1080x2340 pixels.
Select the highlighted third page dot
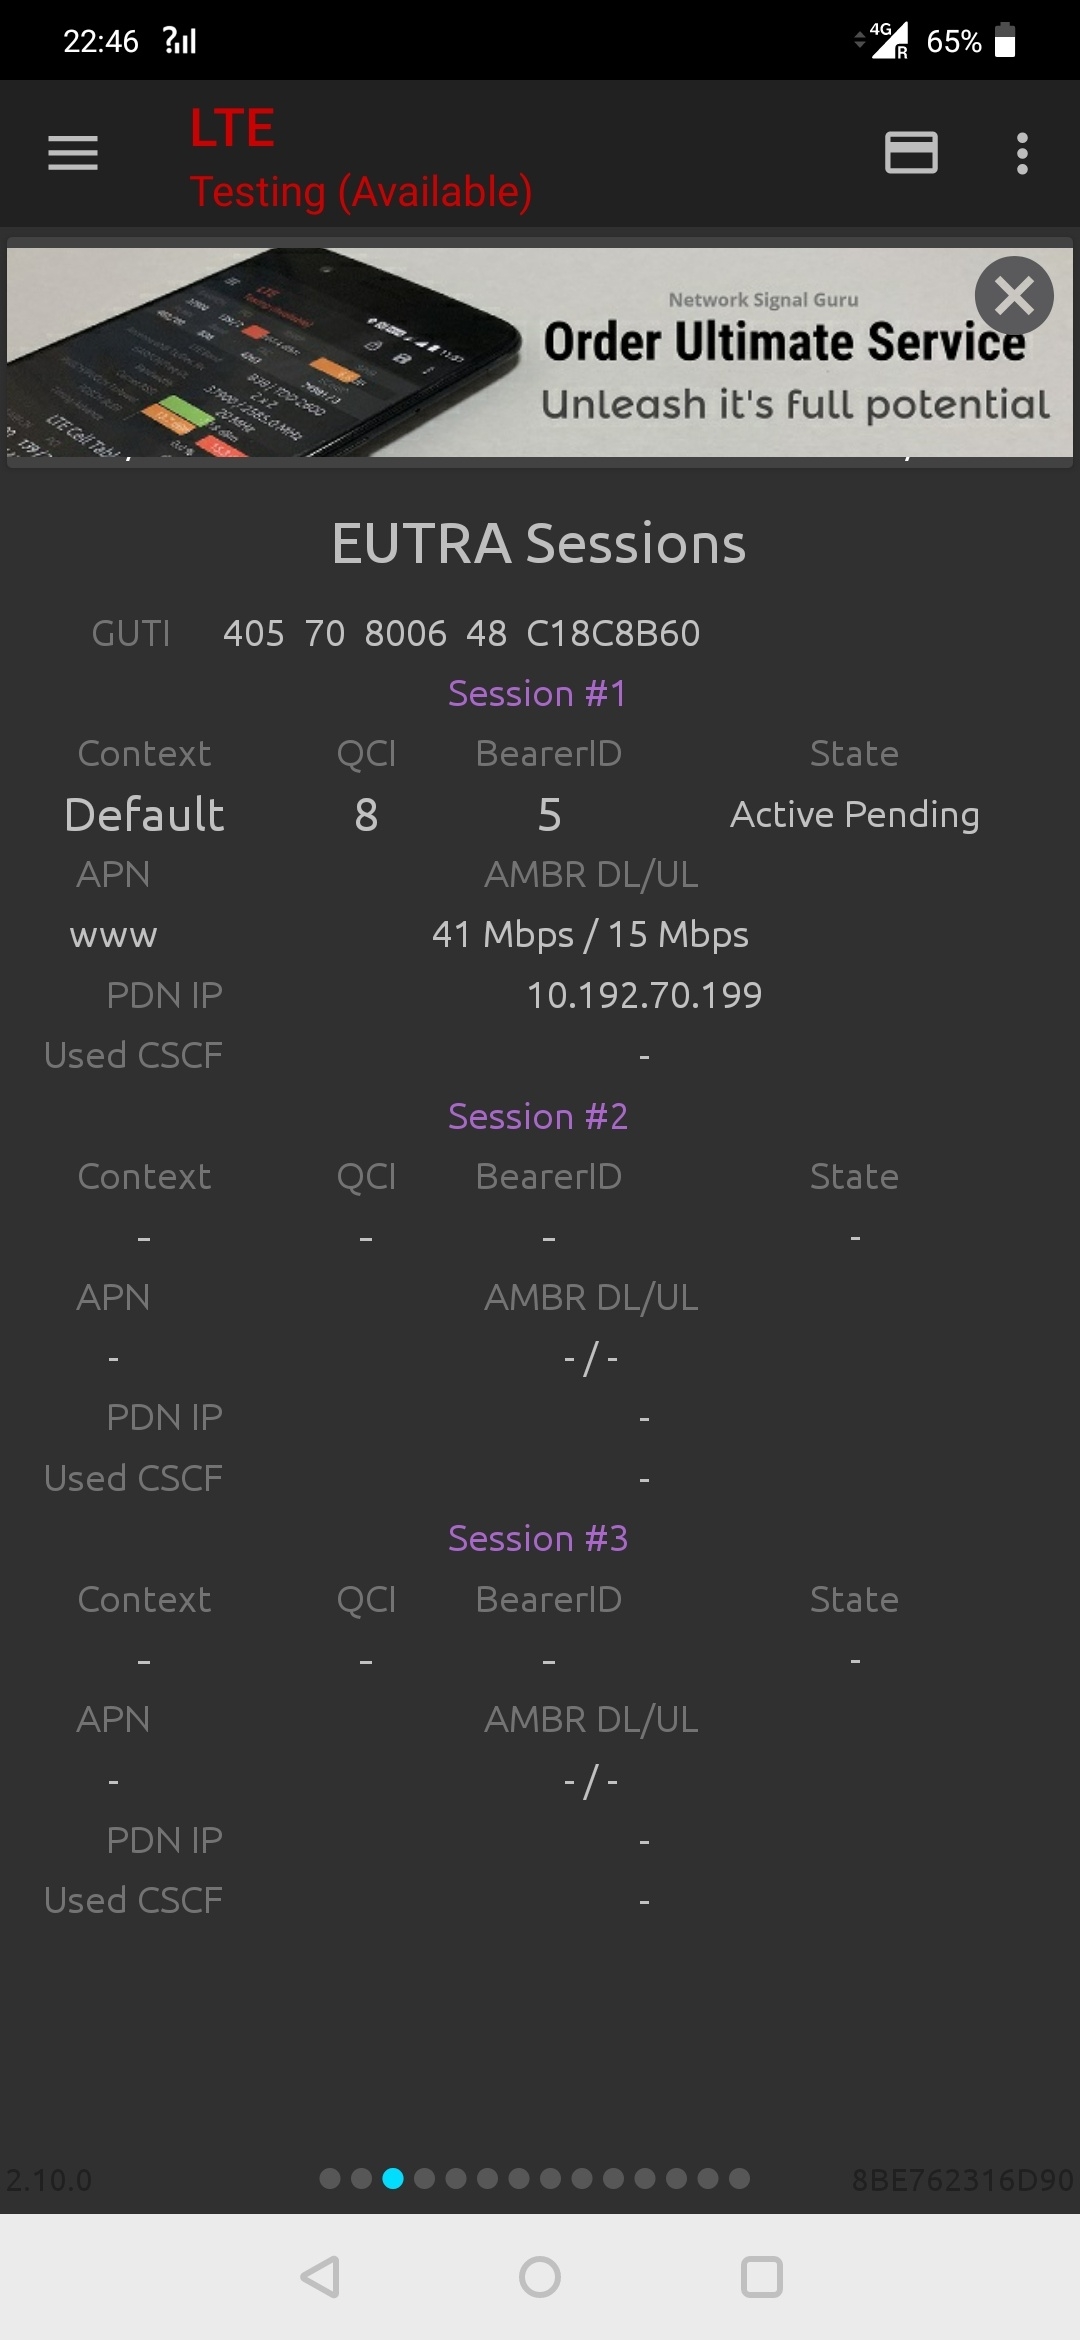(x=393, y=2178)
